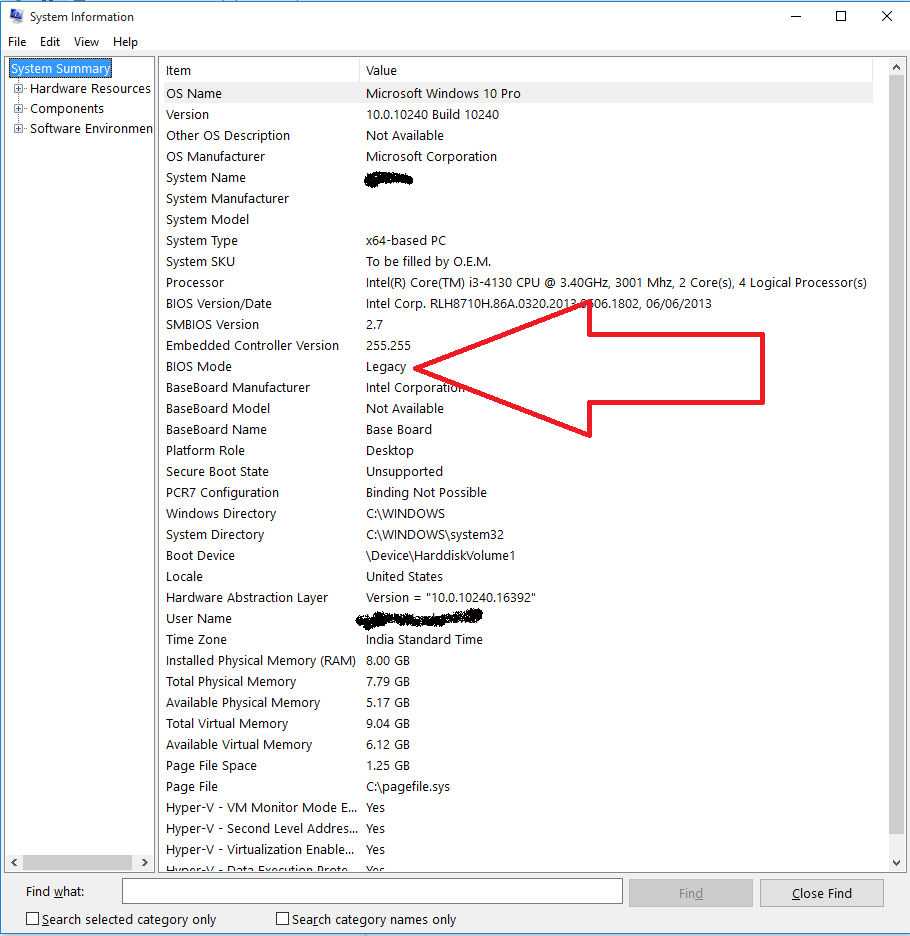Expand the Software Environment tree node

point(19,128)
